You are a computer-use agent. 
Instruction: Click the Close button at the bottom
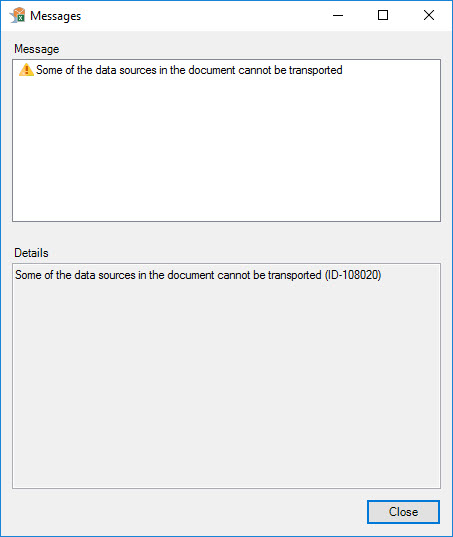click(x=403, y=512)
